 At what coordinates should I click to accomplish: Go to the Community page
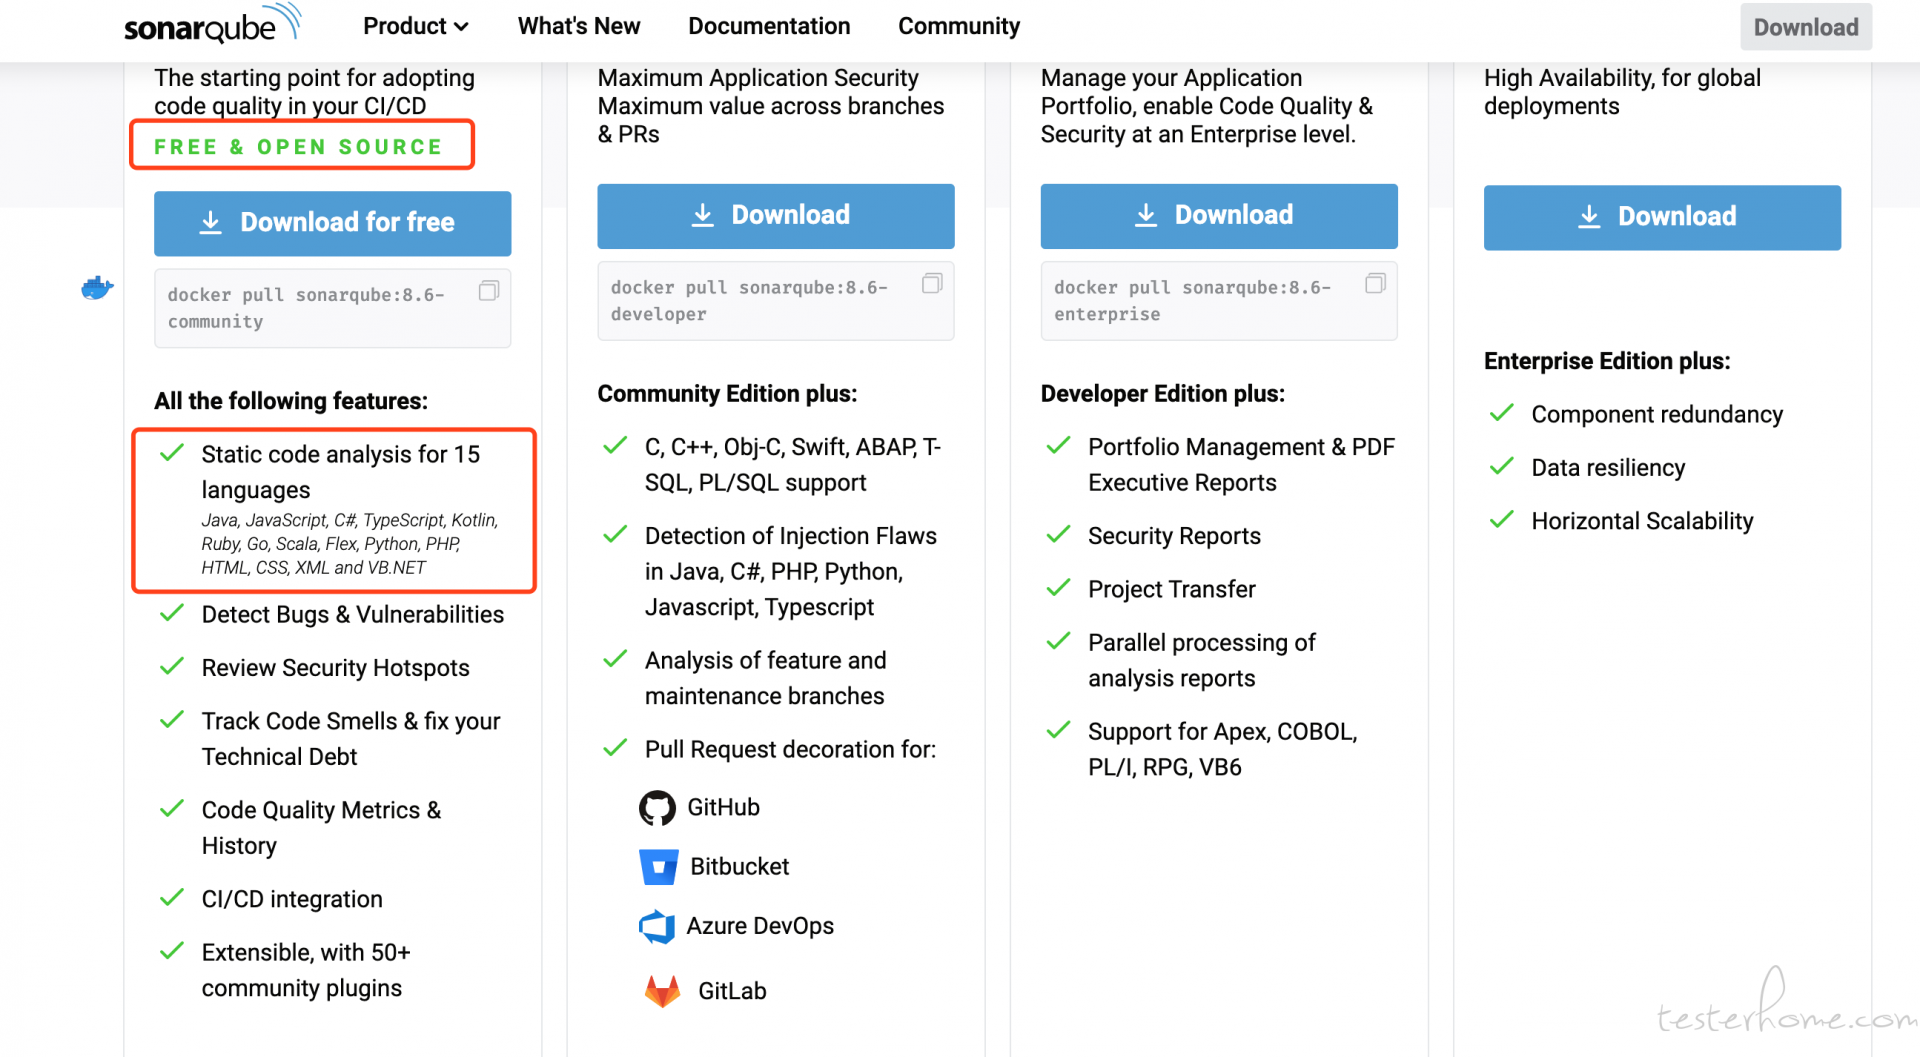click(x=959, y=26)
